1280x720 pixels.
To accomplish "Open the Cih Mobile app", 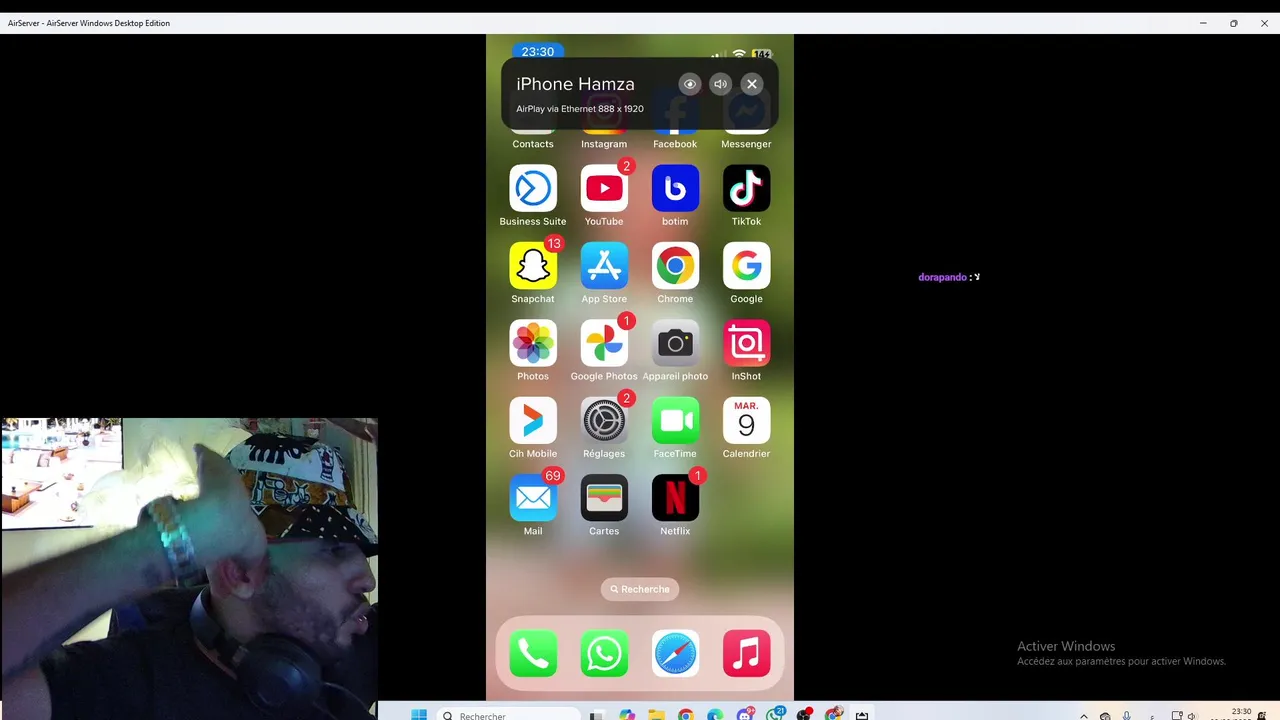I will tap(533, 421).
